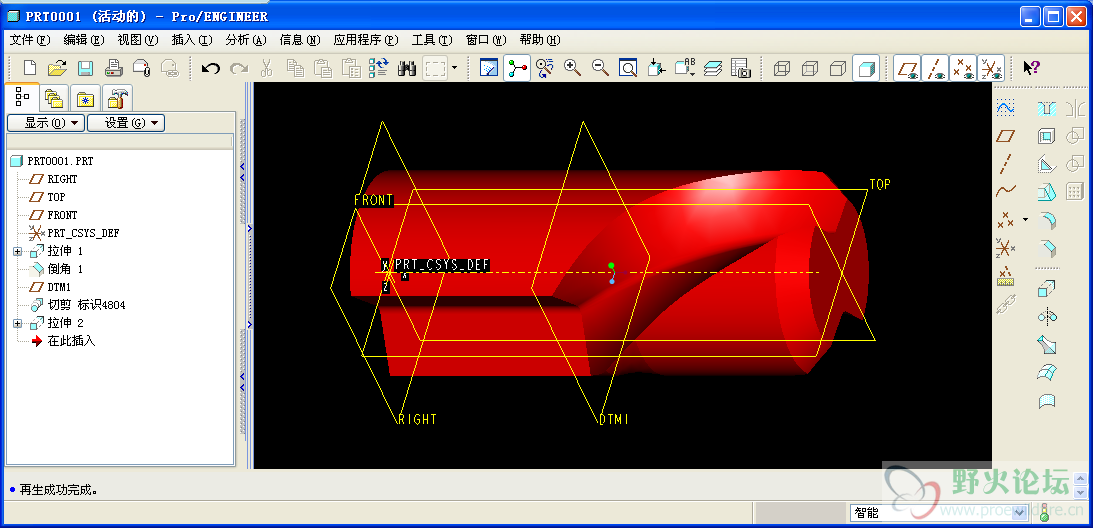Refit the model to the screen
Image resolution: width=1093 pixels, height=528 pixels.
628,68
